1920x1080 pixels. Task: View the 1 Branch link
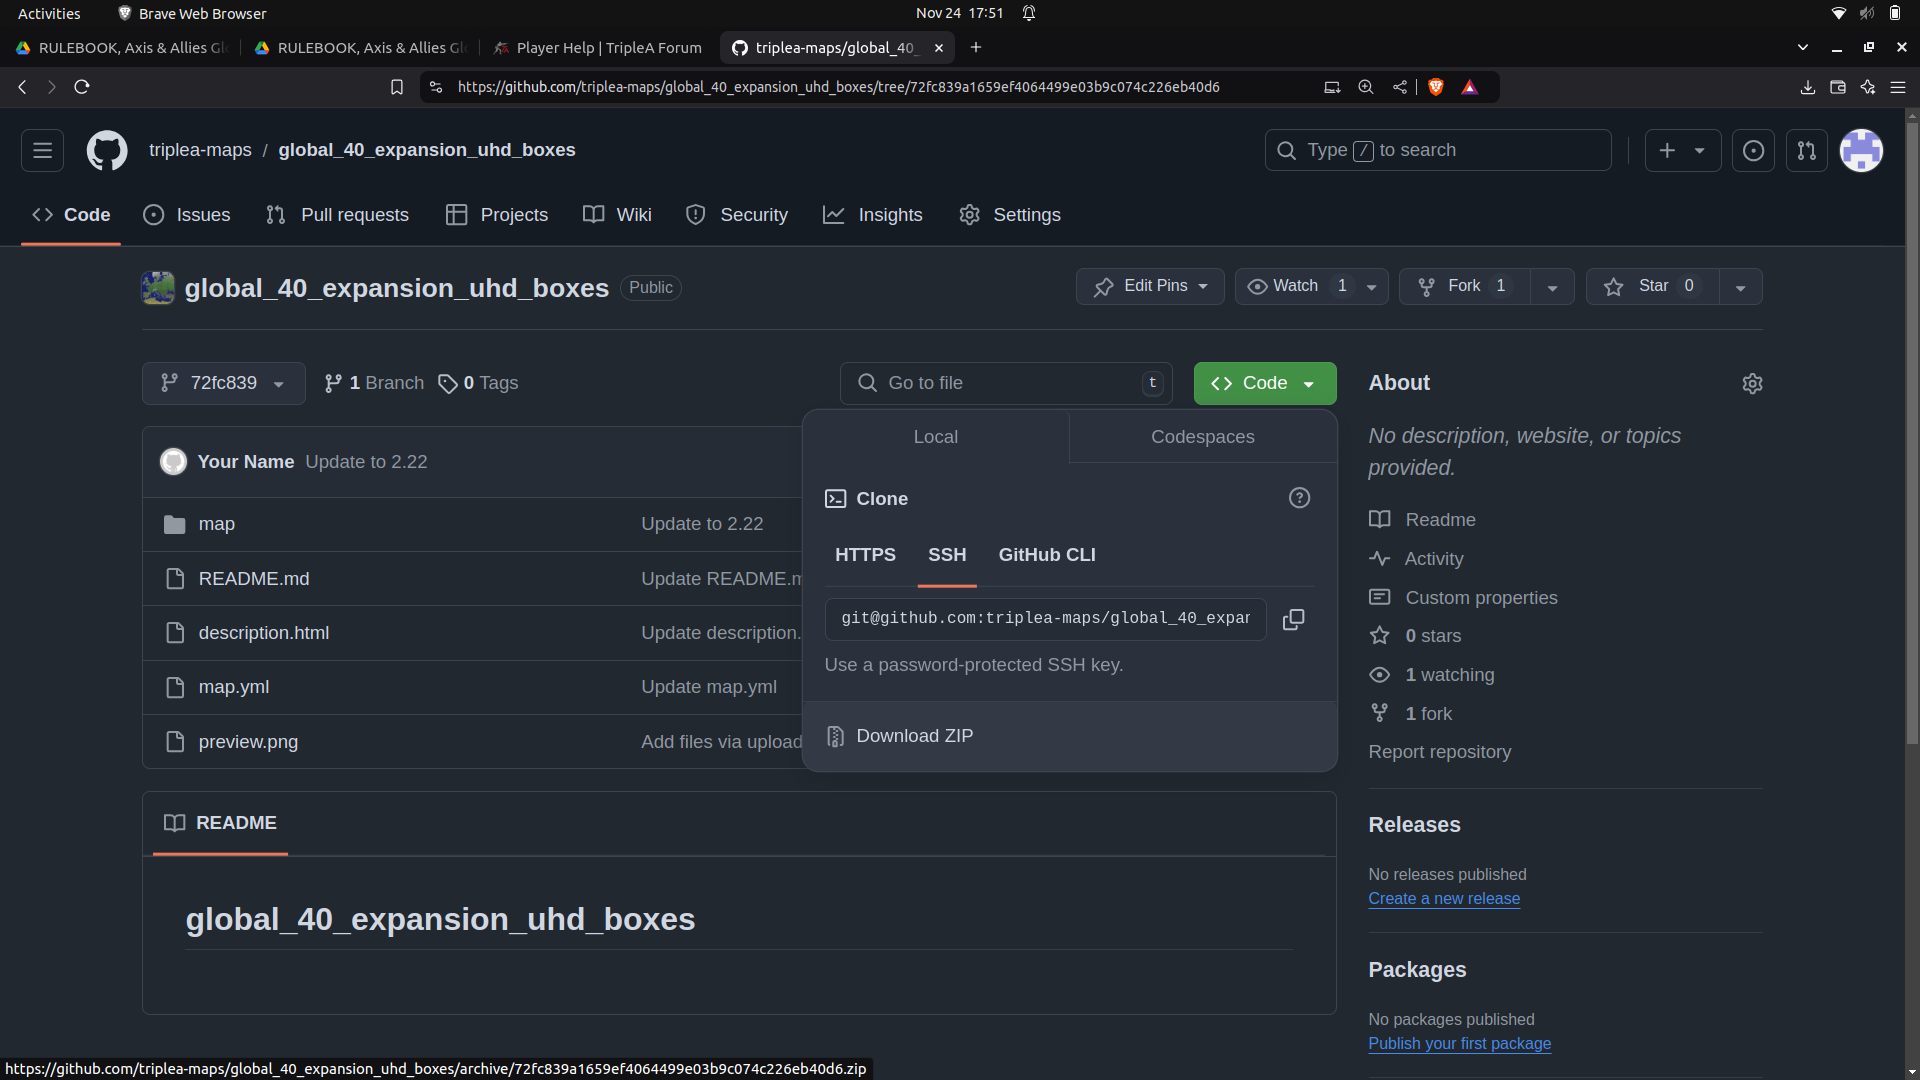[x=374, y=384]
